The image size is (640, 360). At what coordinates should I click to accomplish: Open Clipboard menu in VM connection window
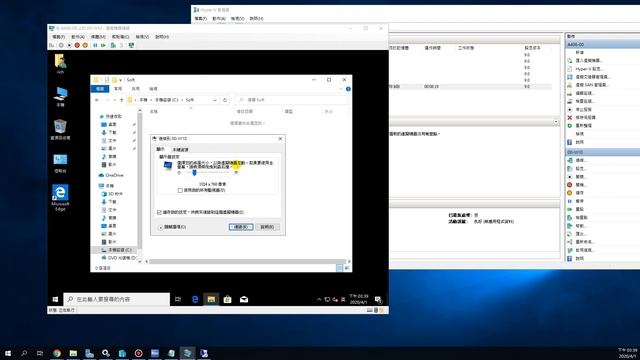coord(121,37)
